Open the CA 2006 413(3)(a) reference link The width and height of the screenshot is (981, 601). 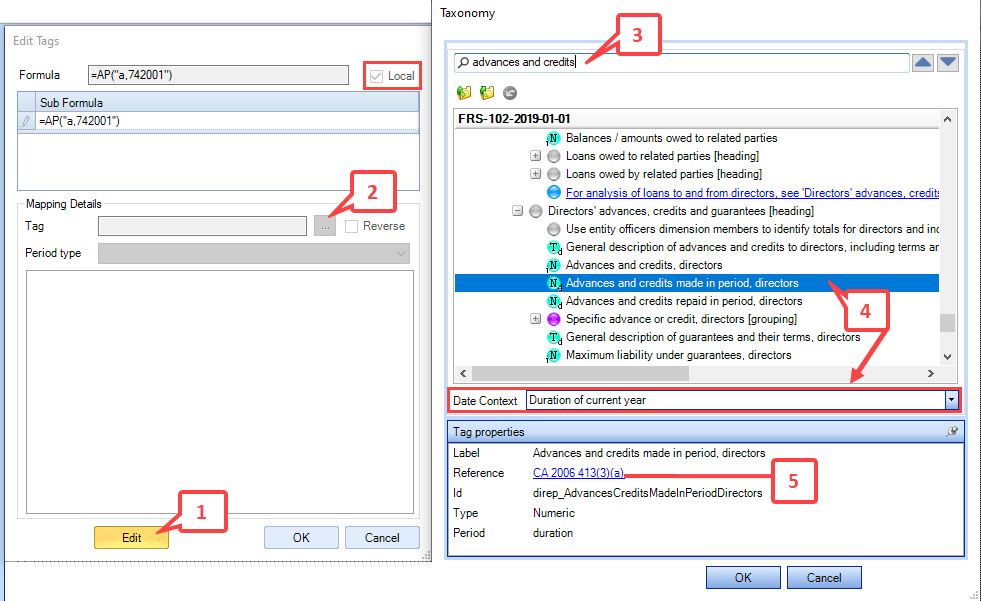pyautogui.click(x=578, y=473)
